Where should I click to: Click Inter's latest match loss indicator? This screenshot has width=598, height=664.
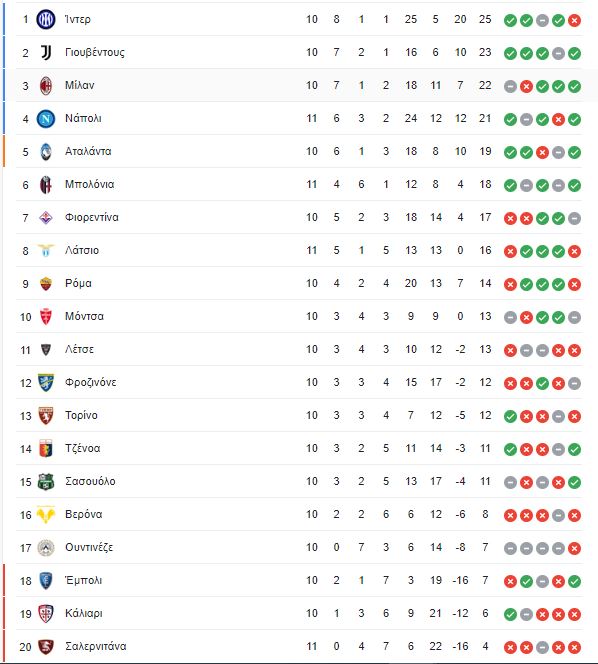pyautogui.click(x=574, y=20)
